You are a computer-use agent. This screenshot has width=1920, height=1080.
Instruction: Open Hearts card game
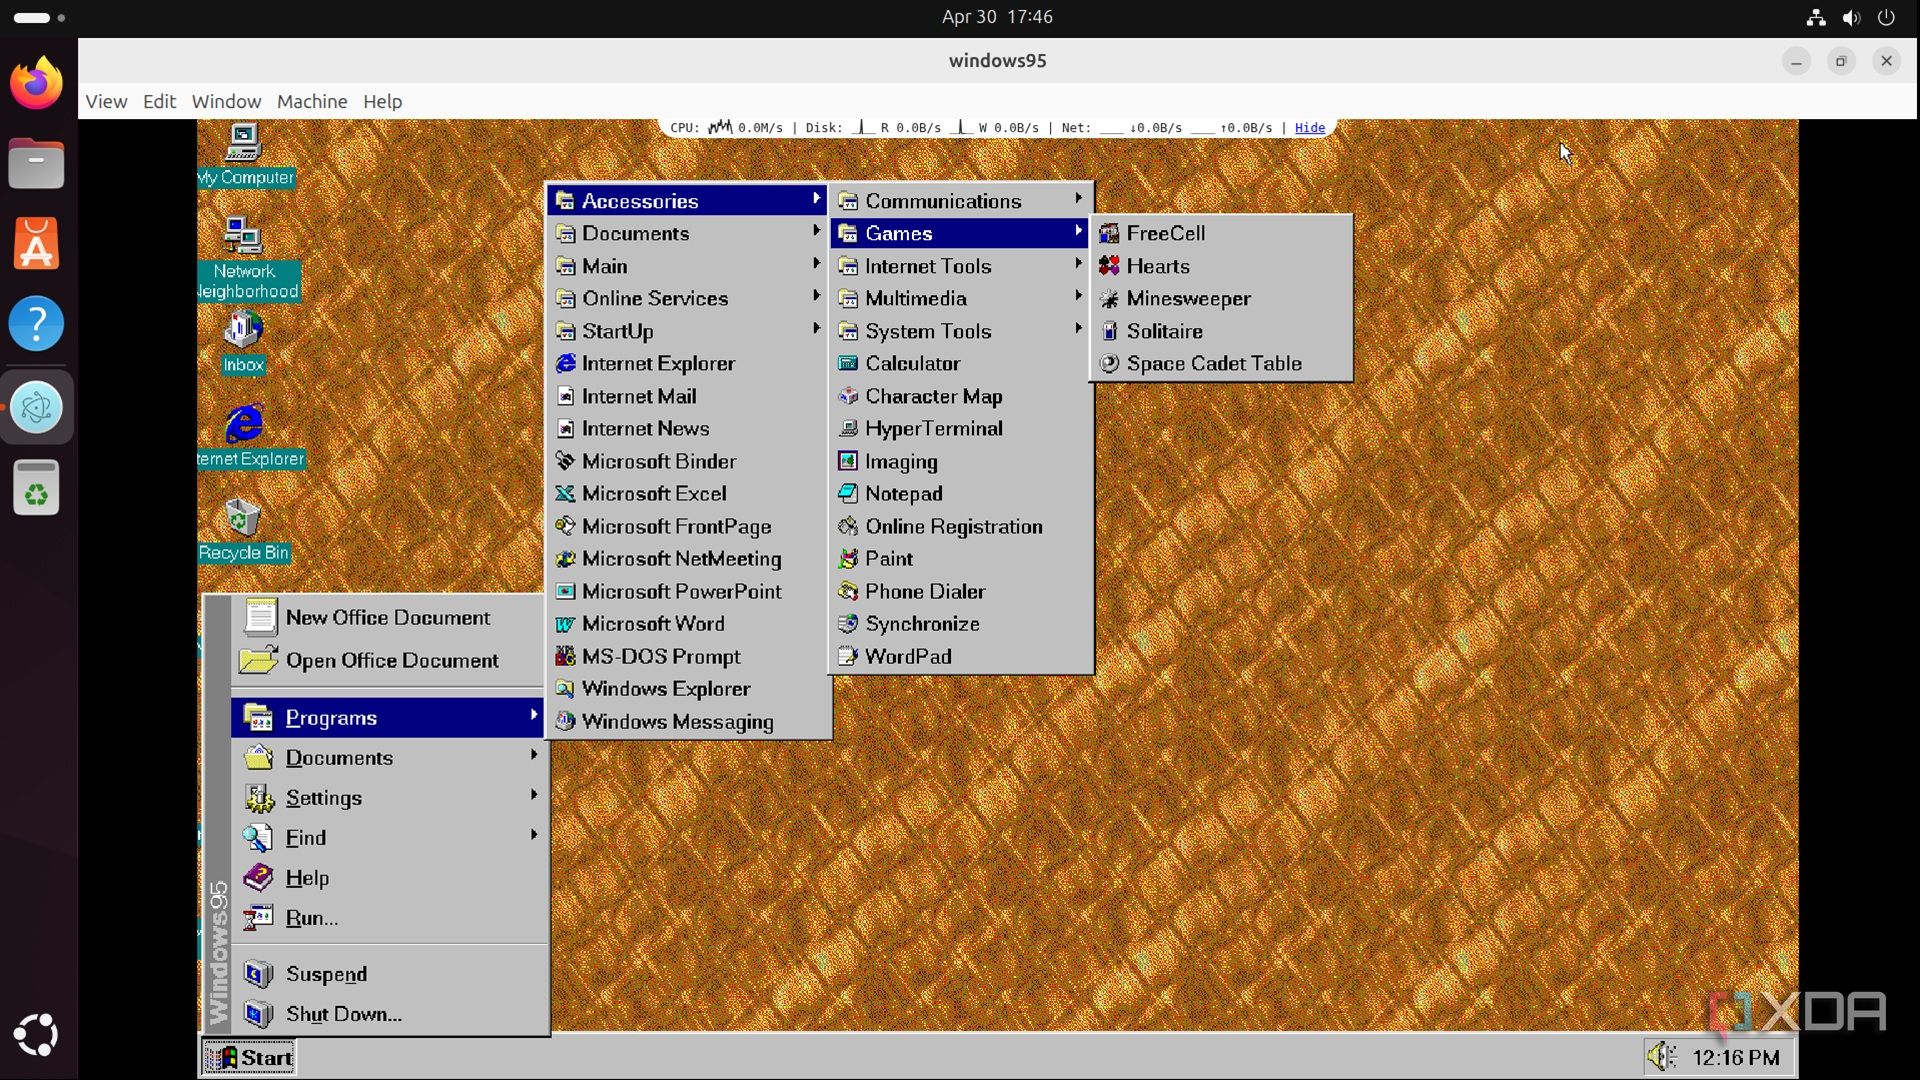click(1221, 266)
